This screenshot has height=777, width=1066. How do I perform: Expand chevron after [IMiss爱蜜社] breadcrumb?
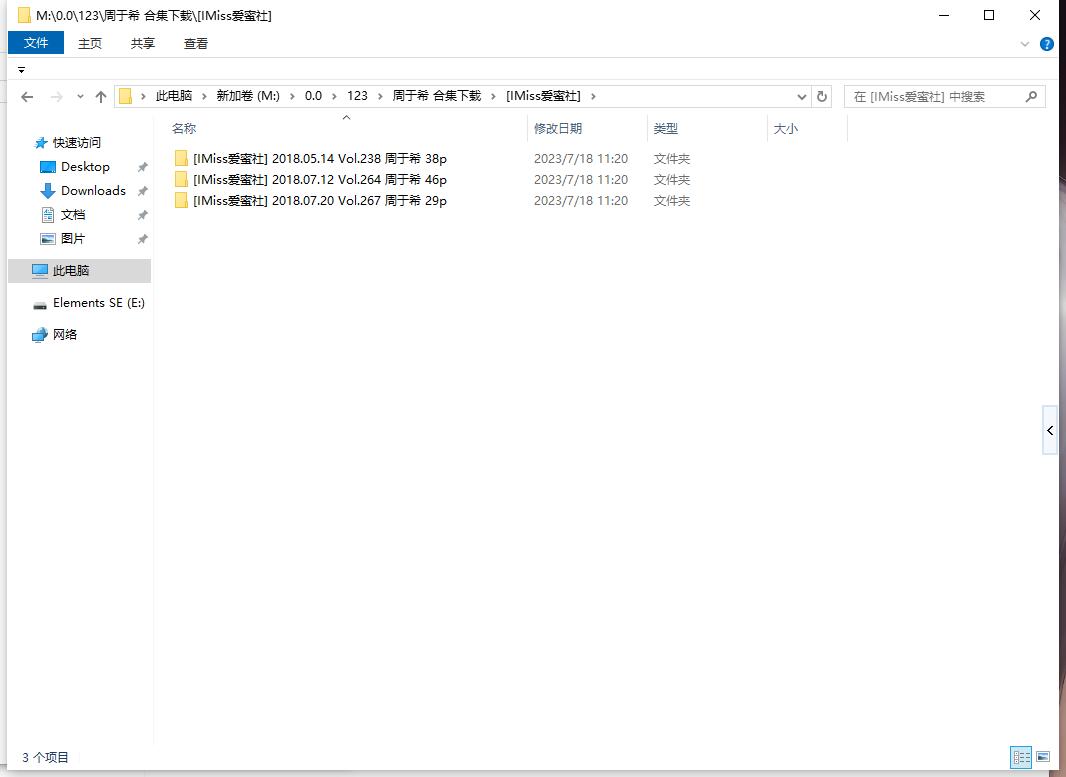click(x=594, y=97)
